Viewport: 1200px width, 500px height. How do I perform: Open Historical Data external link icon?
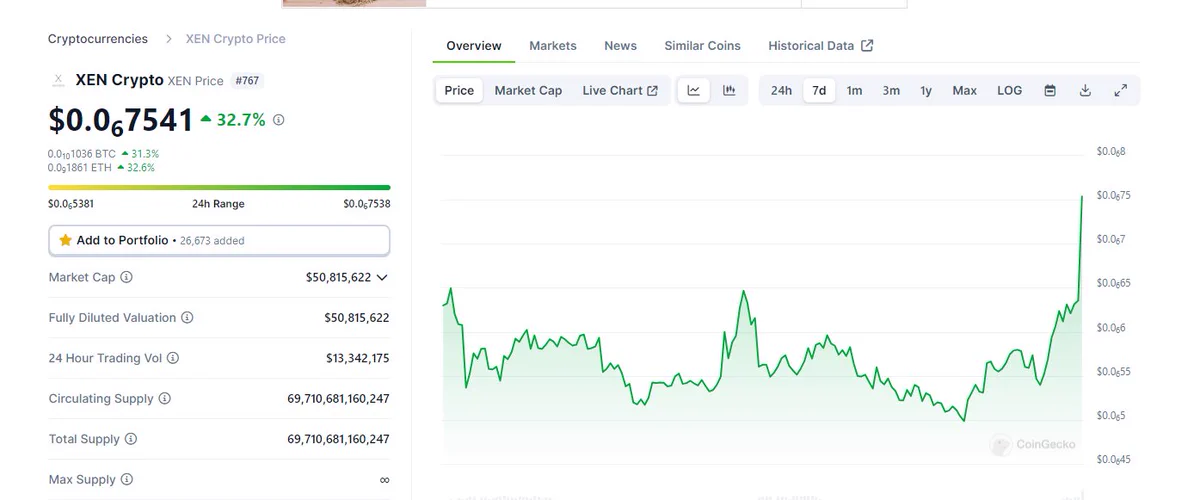tap(867, 45)
